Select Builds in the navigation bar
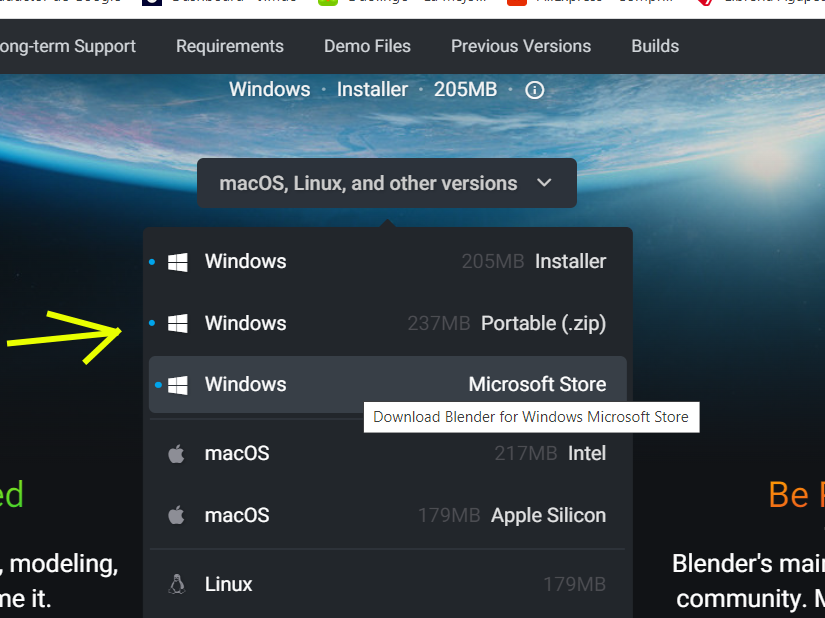The width and height of the screenshot is (825, 618). point(655,46)
